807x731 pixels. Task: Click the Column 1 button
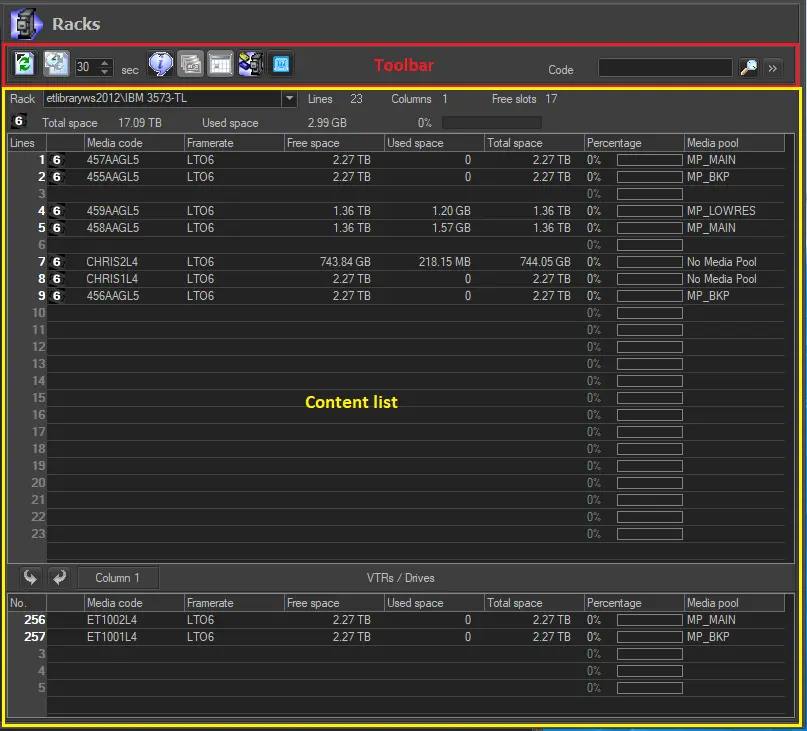click(x=117, y=578)
